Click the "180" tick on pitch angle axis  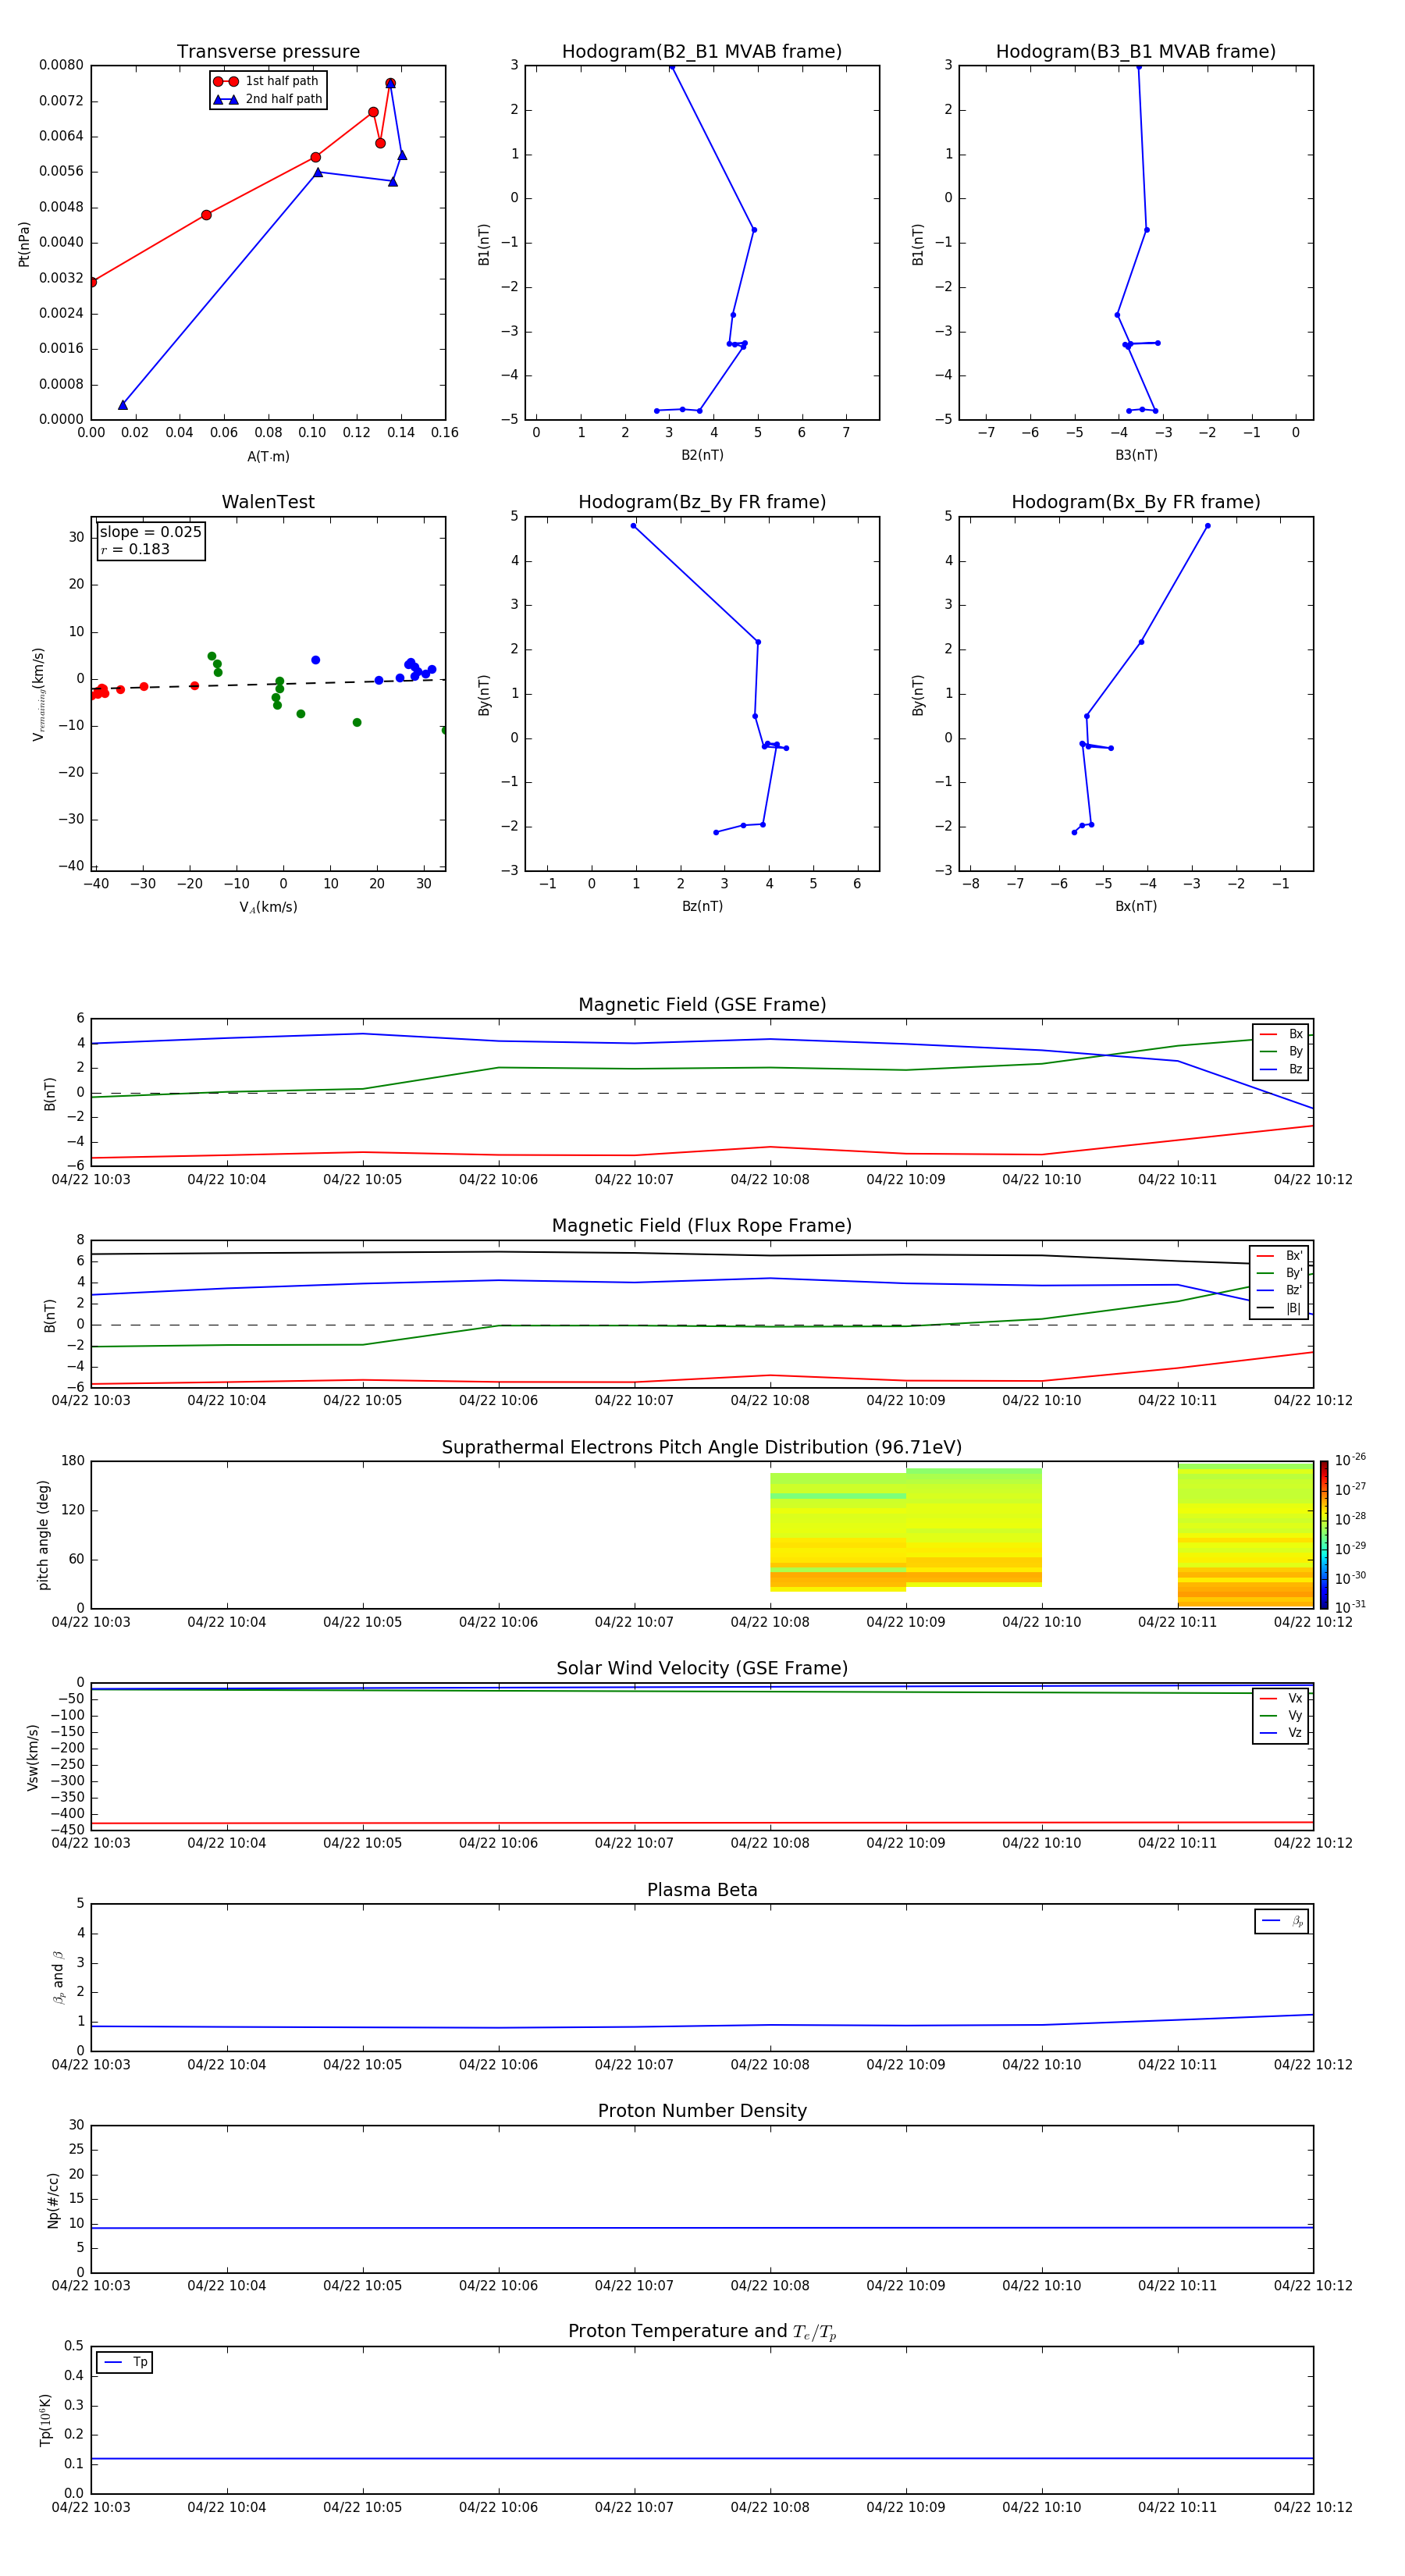(x=73, y=1461)
